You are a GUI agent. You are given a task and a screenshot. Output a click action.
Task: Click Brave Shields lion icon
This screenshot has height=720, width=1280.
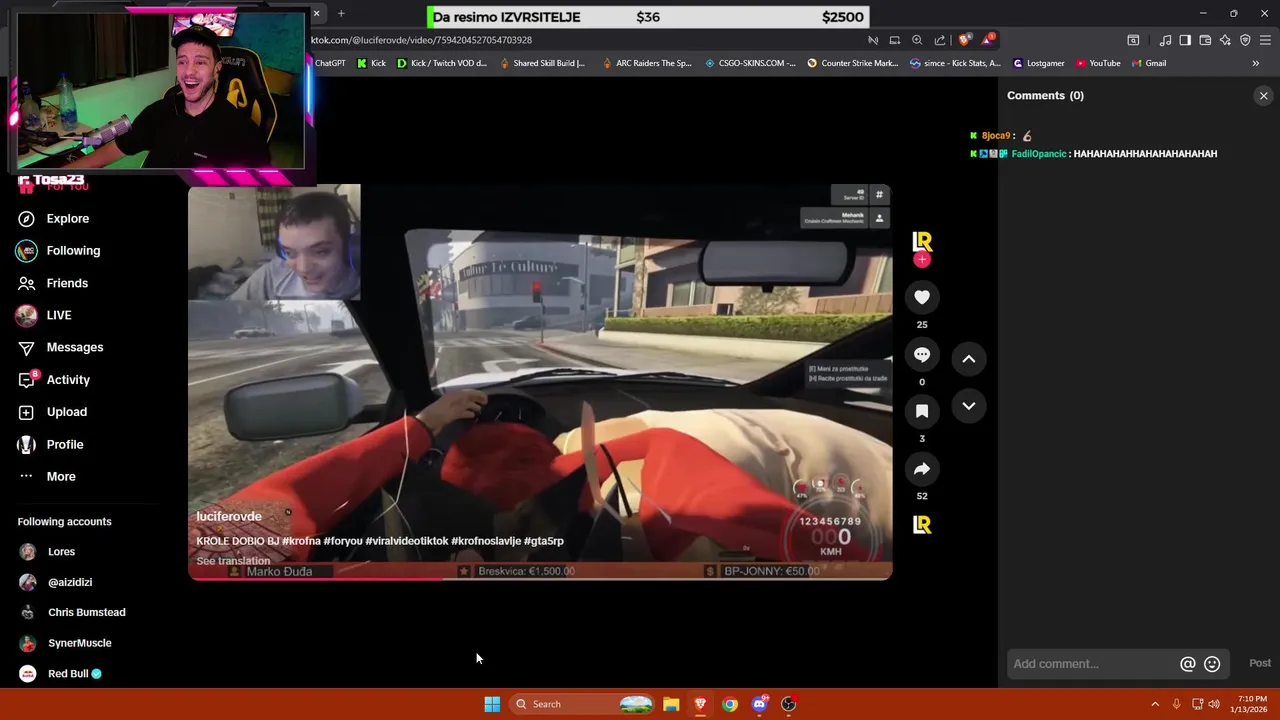coord(964,40)
